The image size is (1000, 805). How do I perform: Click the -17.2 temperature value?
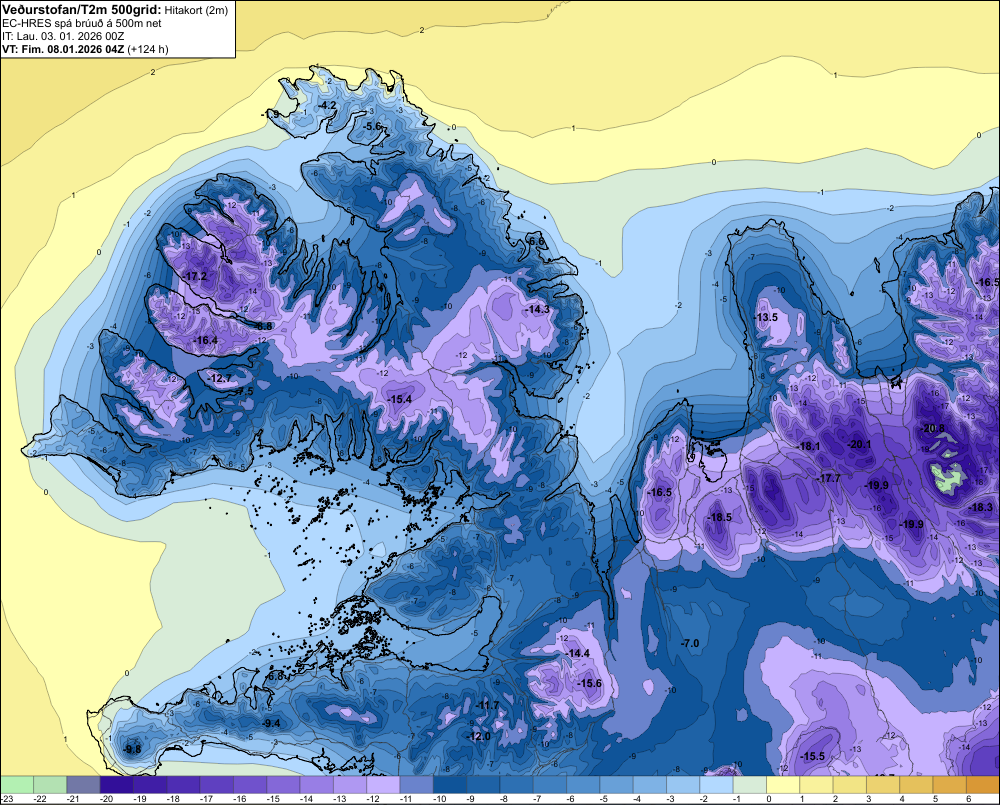coord(195,276)
